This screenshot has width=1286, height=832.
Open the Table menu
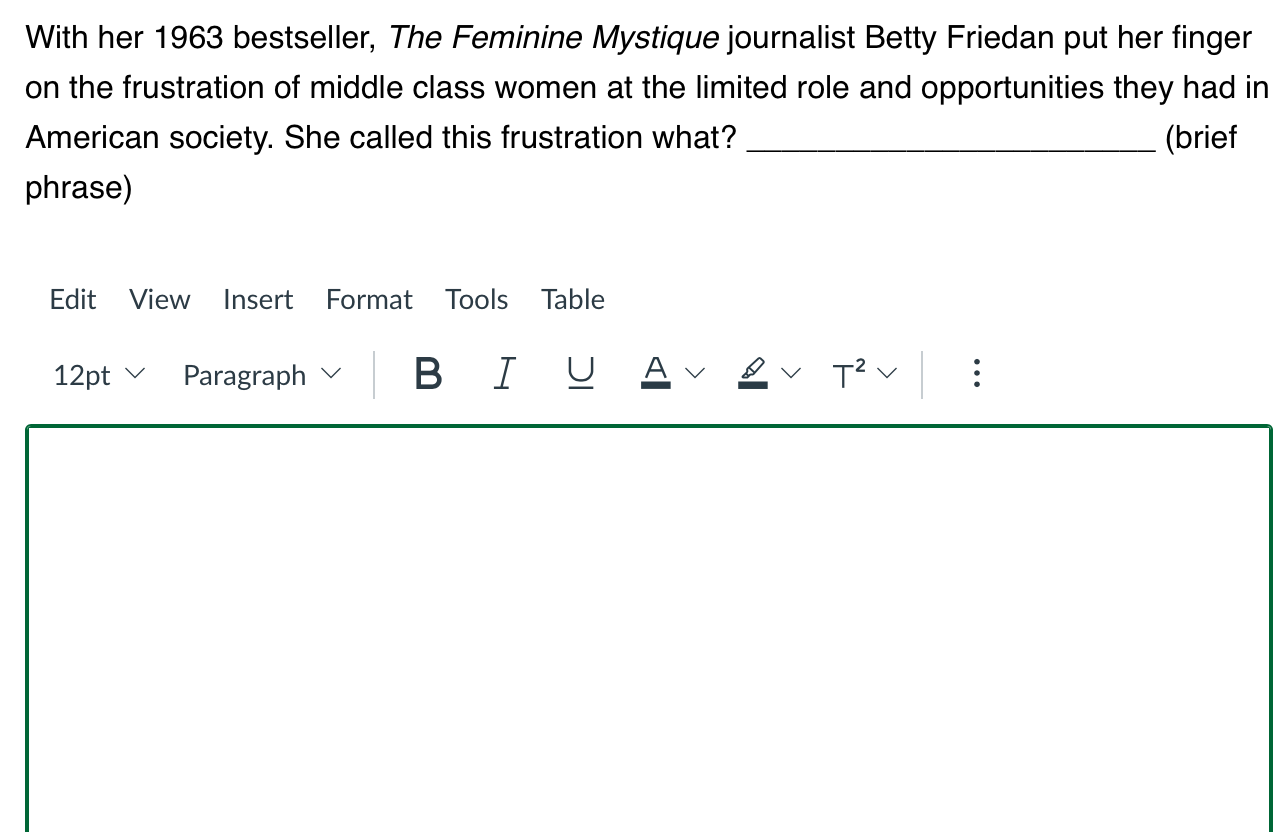[572, 299]
